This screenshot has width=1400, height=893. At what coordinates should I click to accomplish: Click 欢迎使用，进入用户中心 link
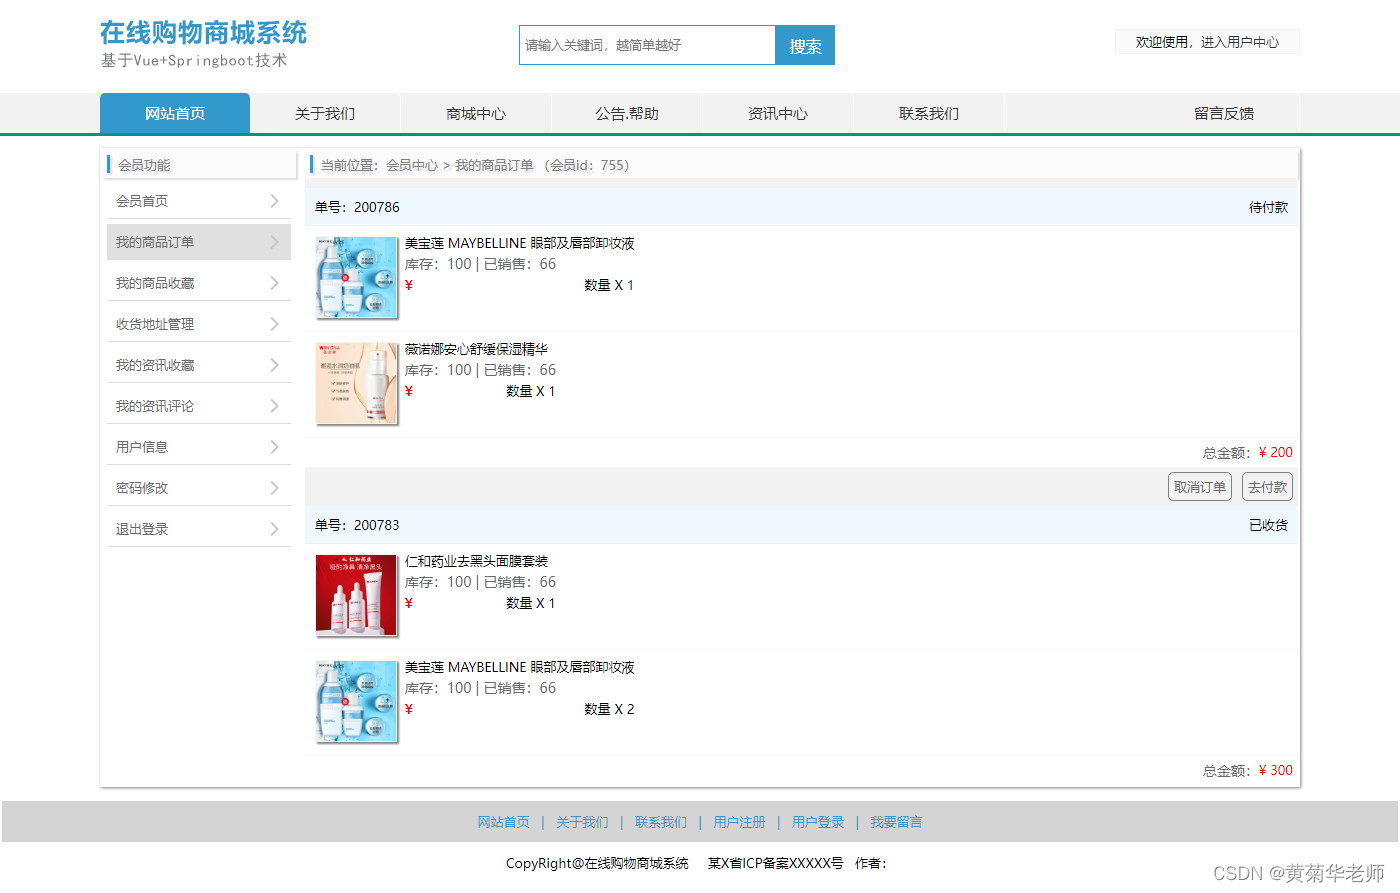[1207, 42]
